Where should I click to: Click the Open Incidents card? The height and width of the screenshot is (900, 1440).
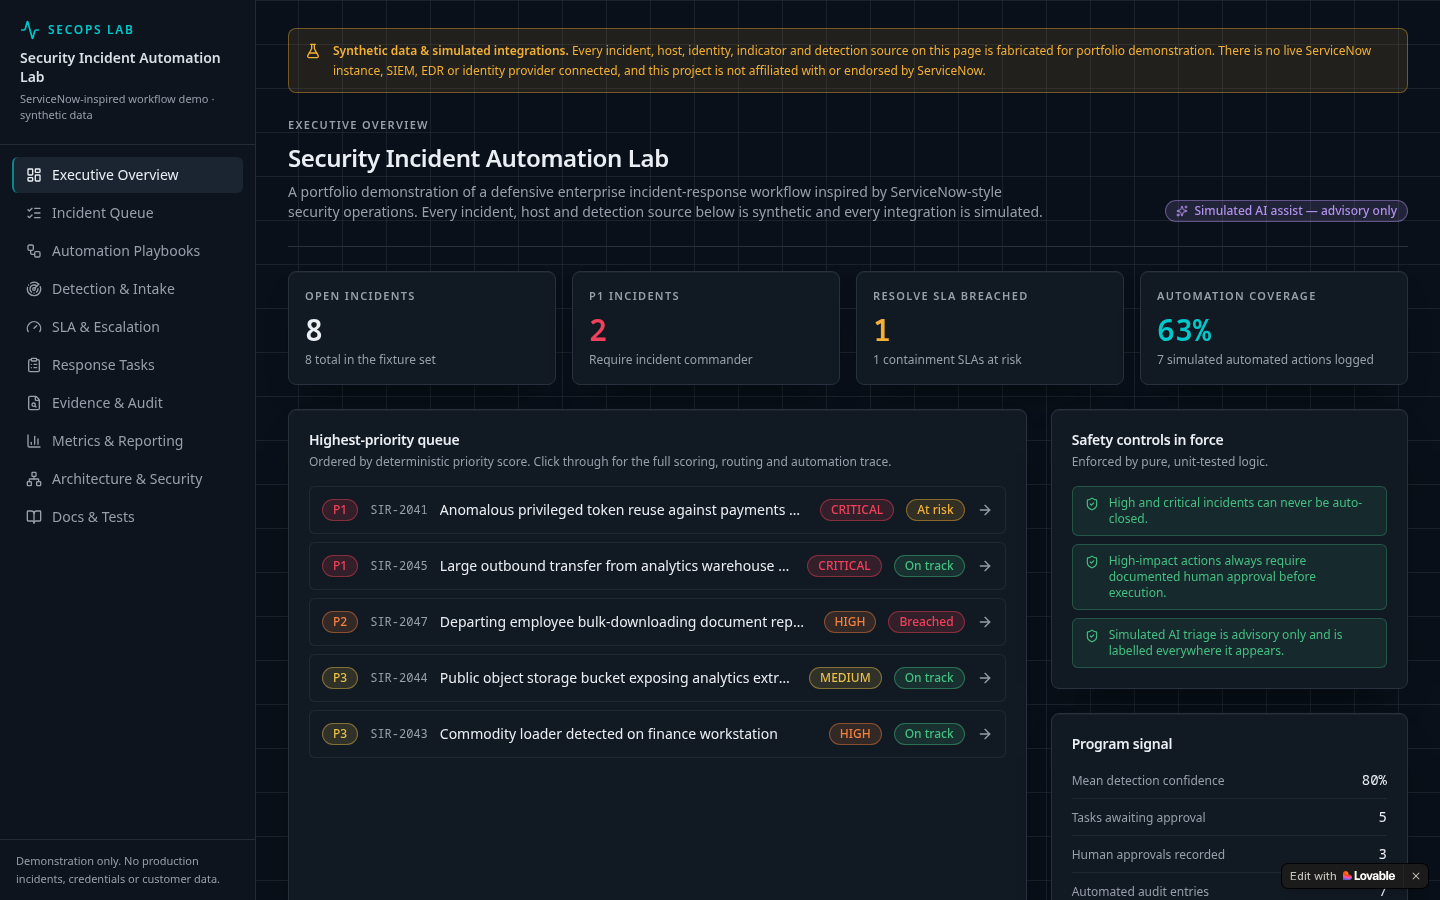click(422, 328)
